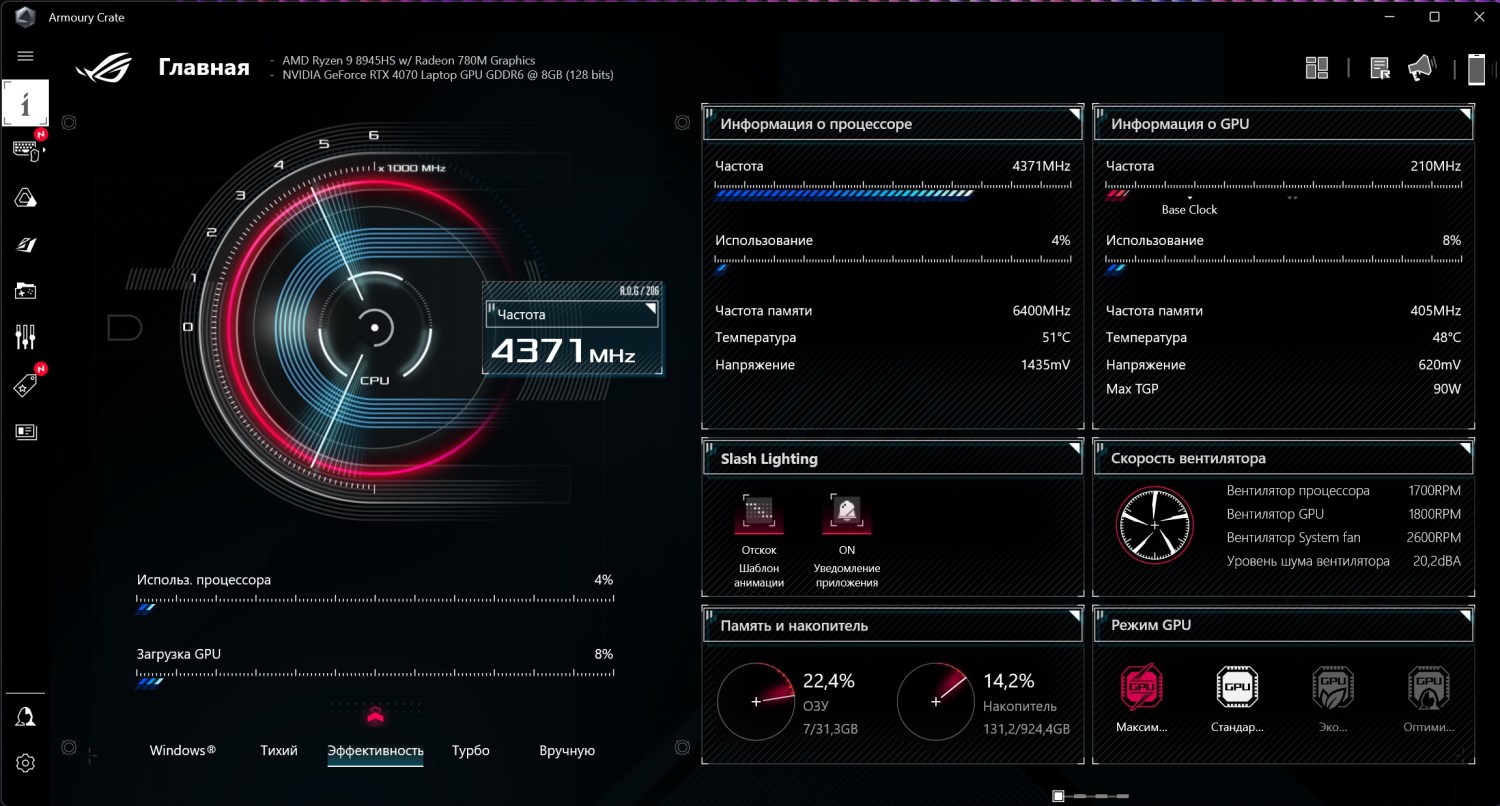Select the Home info icon in sidebar
1500x806 pixels.
26,103
